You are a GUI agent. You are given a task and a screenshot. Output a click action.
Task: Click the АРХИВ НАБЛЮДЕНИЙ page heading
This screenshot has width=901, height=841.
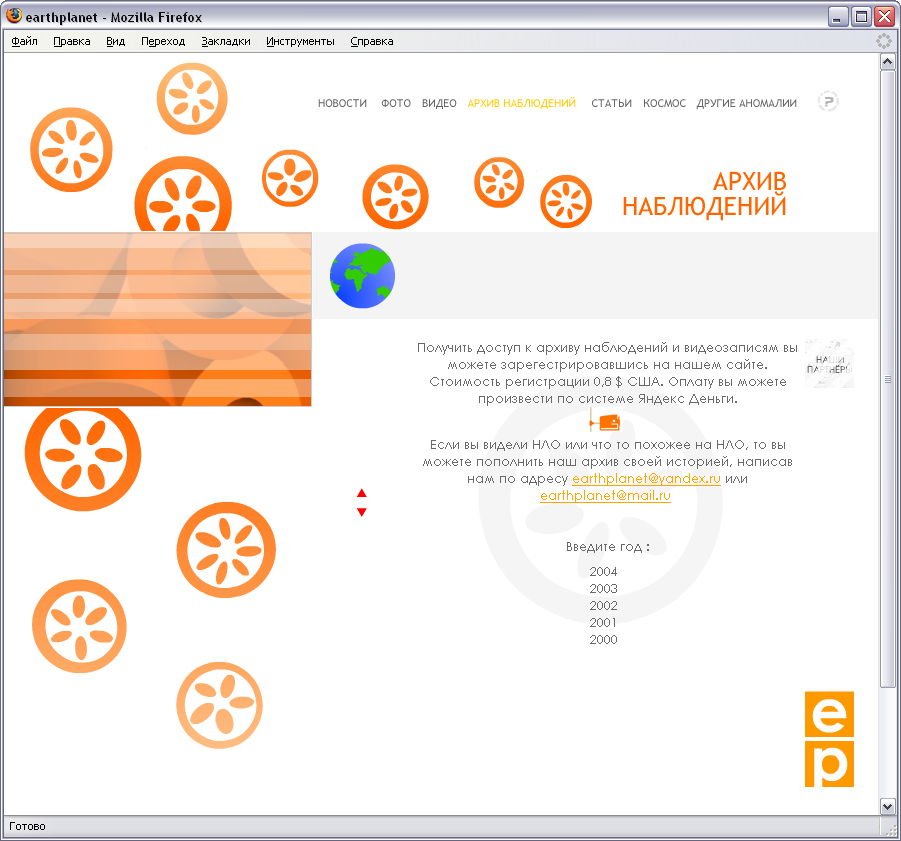coord(704,194)
